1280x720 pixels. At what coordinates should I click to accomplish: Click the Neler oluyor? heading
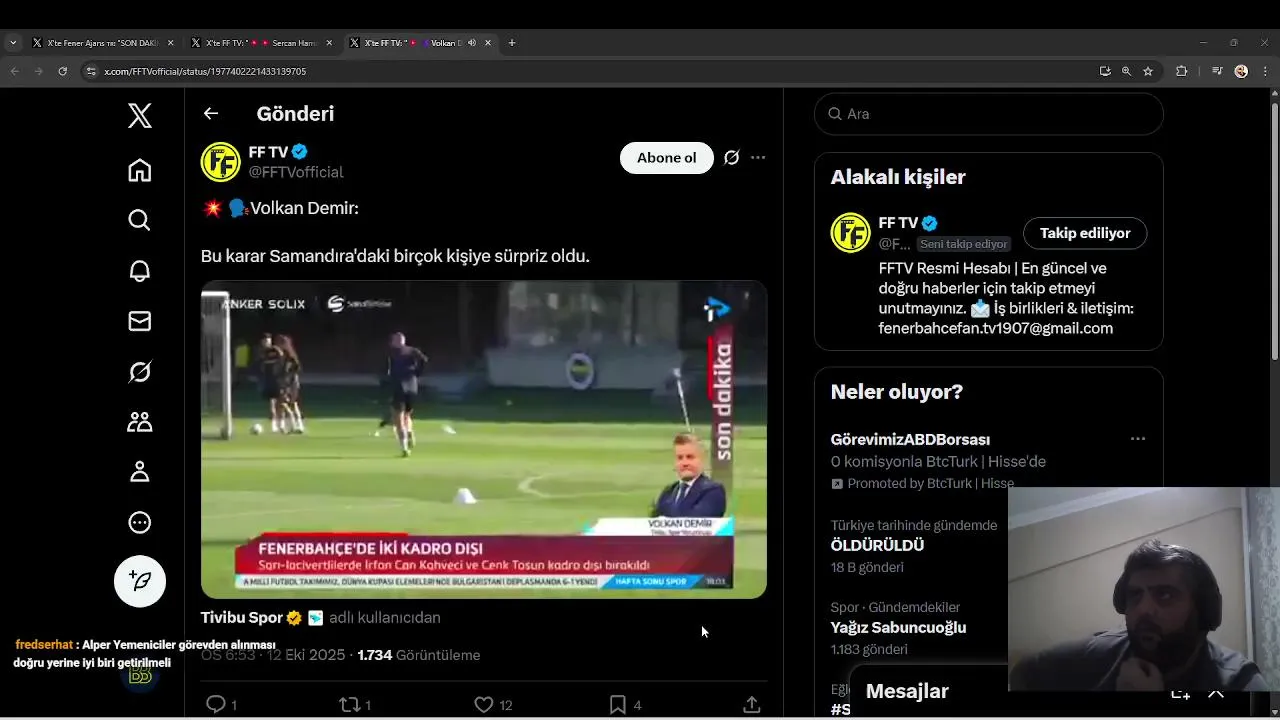tap(897, 392)
